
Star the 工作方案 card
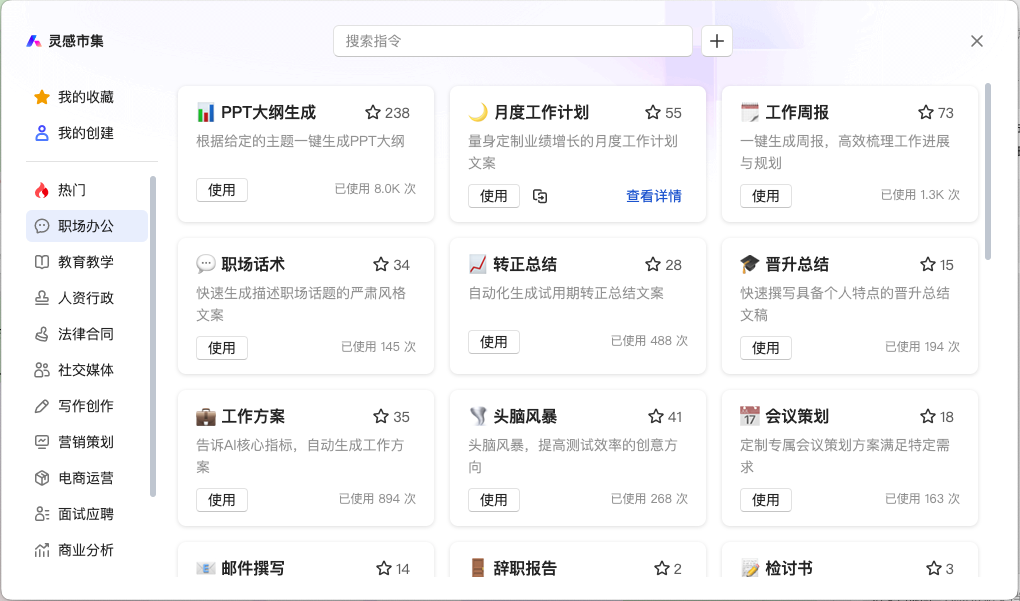click(x=381, y=416)
